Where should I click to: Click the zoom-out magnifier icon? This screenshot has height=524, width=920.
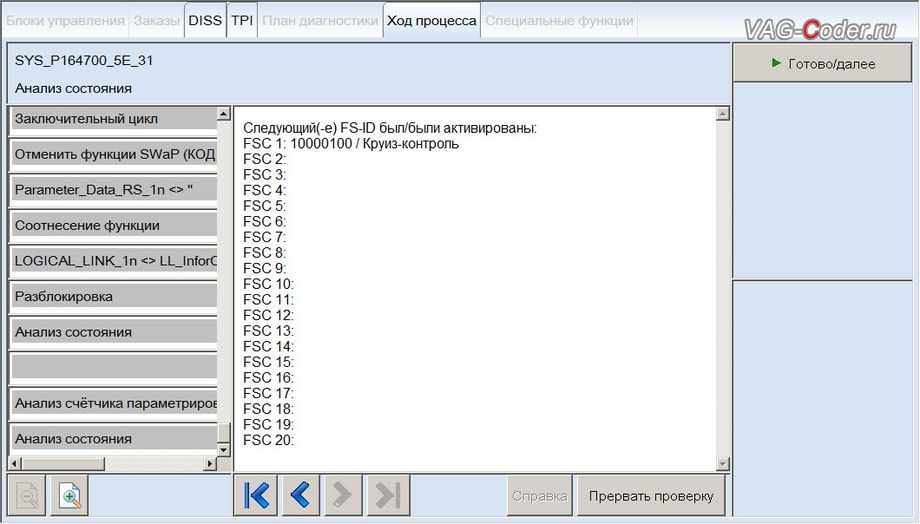point(26,496)
